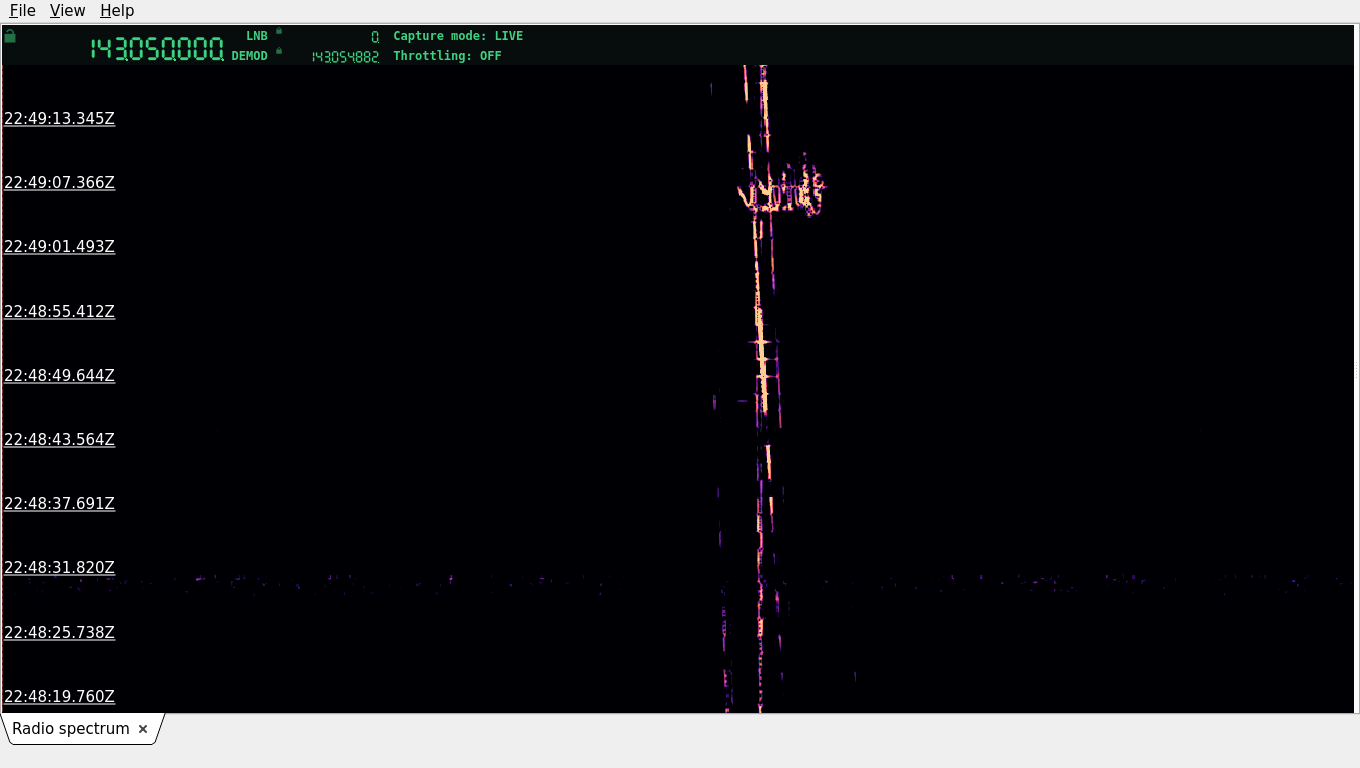Toggle the green frequency lock padlock
1360x768 pixels.
click(10, 36)
